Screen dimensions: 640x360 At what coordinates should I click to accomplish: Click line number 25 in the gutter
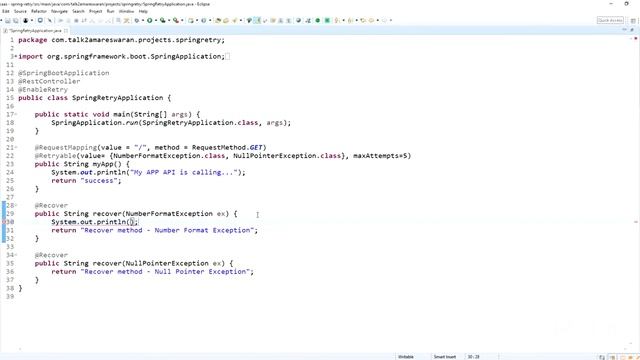tap(10, 180)
